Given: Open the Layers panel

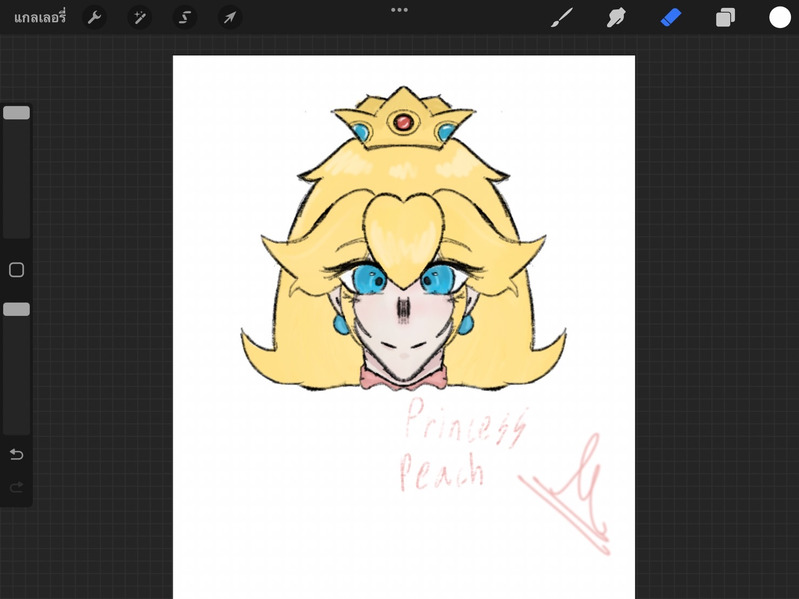Looking at the screenshot, I should click(725, 18).
